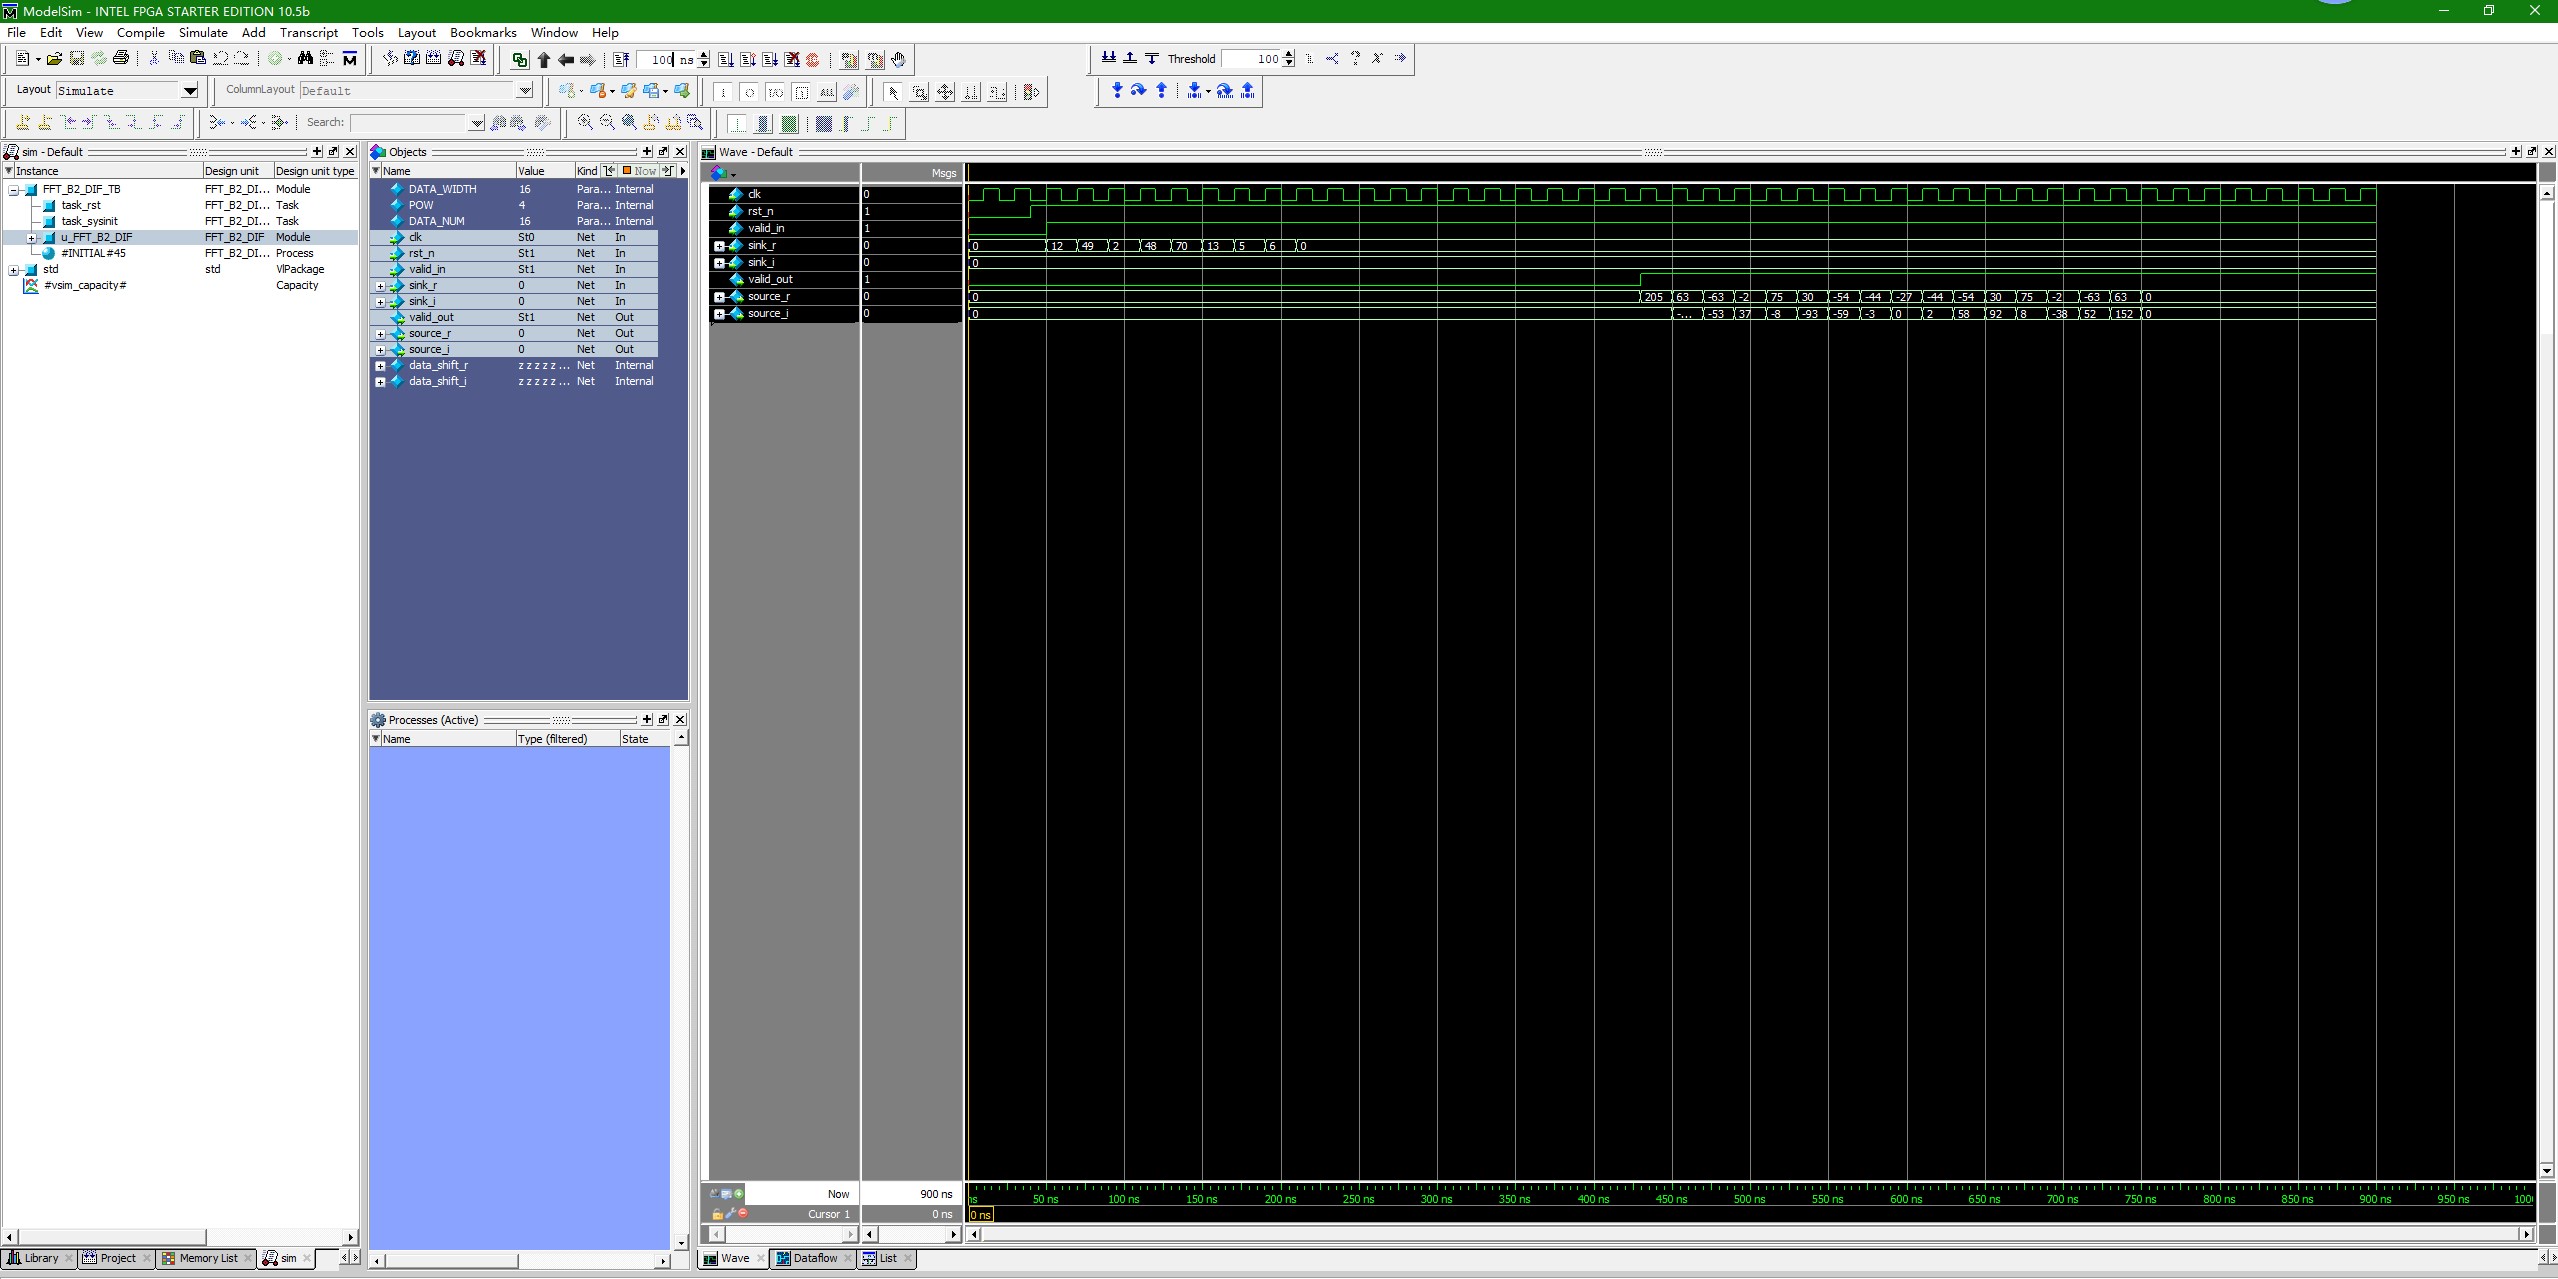This screenshot has width=2558, height=1279.
Task: Toggle the inputs-only 'I' filter button
Action: click(723, 93)
